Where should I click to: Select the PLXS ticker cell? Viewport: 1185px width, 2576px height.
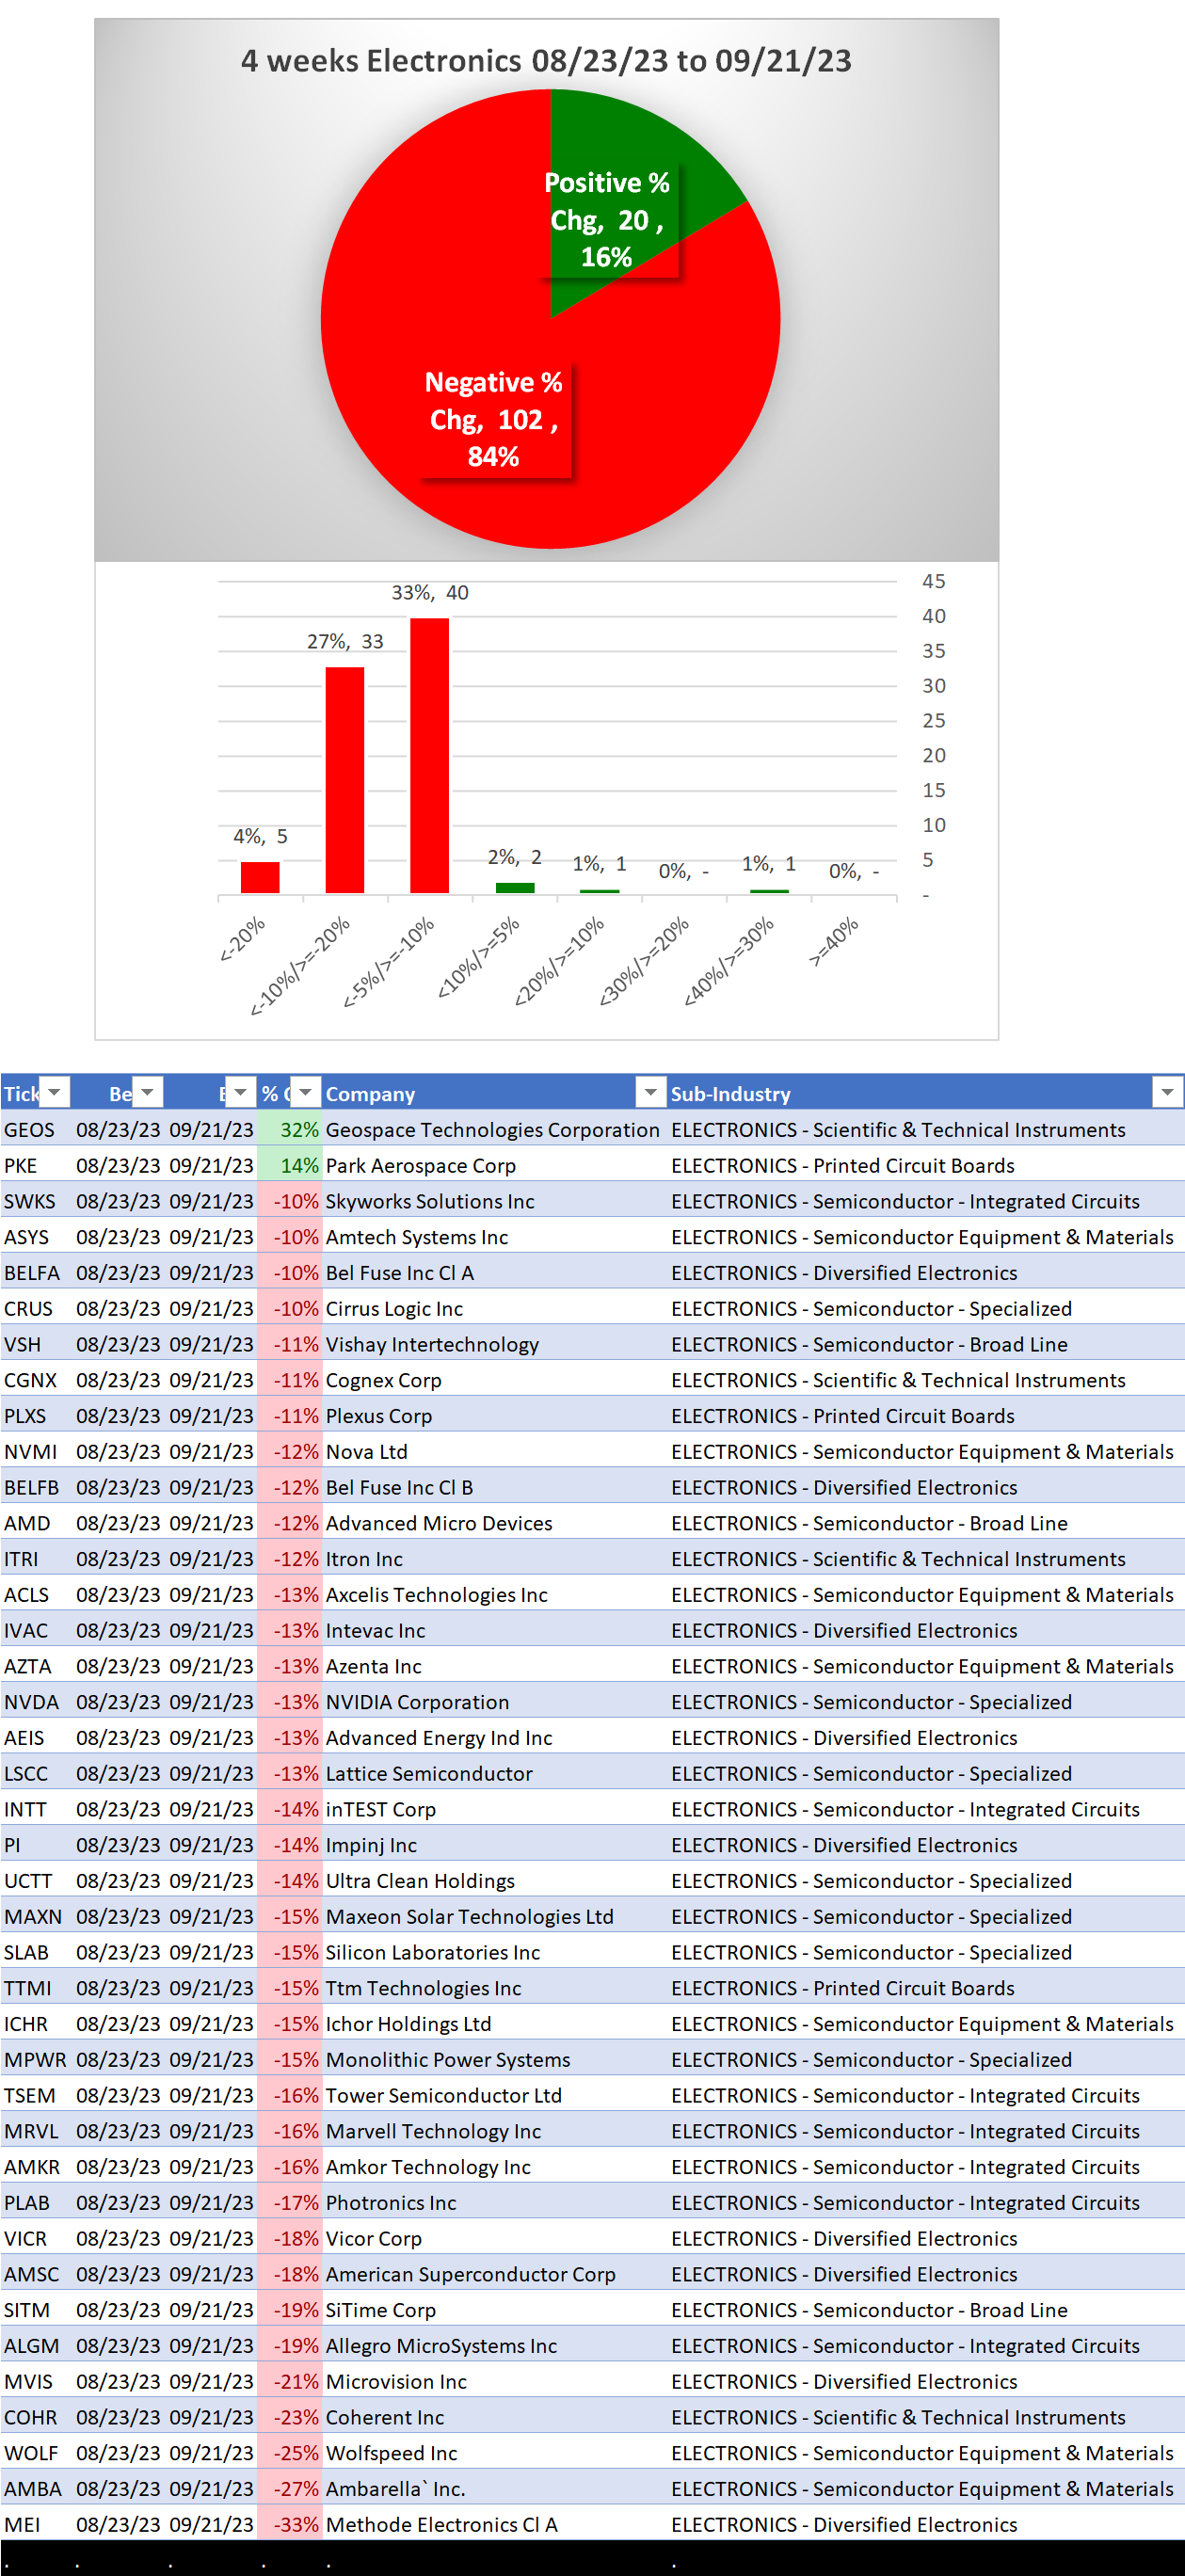tap(37, 1416)
